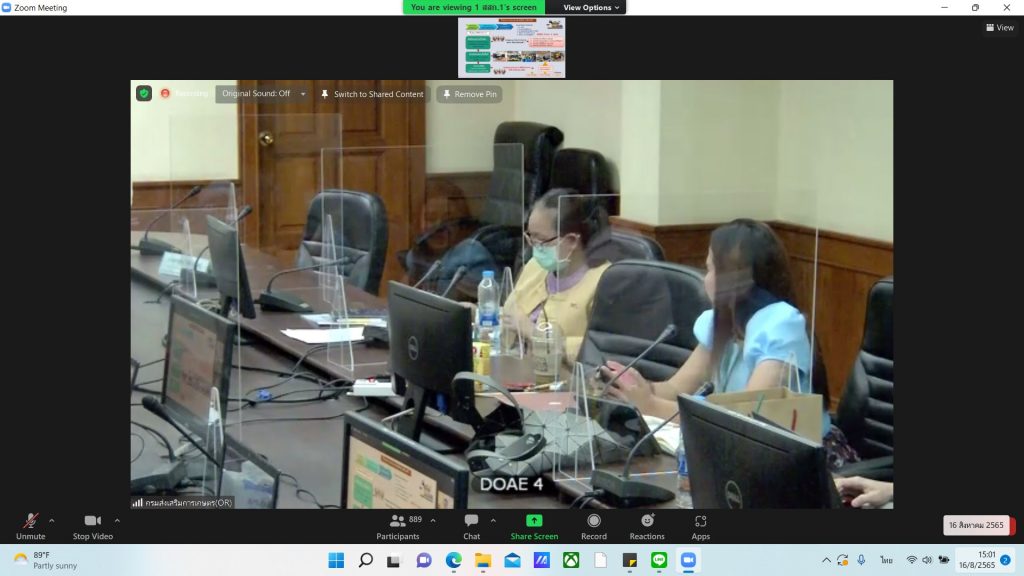This screenshot has width=1024, height=576.
Task: Click the red recording indicator
Action: coord(165,93)
